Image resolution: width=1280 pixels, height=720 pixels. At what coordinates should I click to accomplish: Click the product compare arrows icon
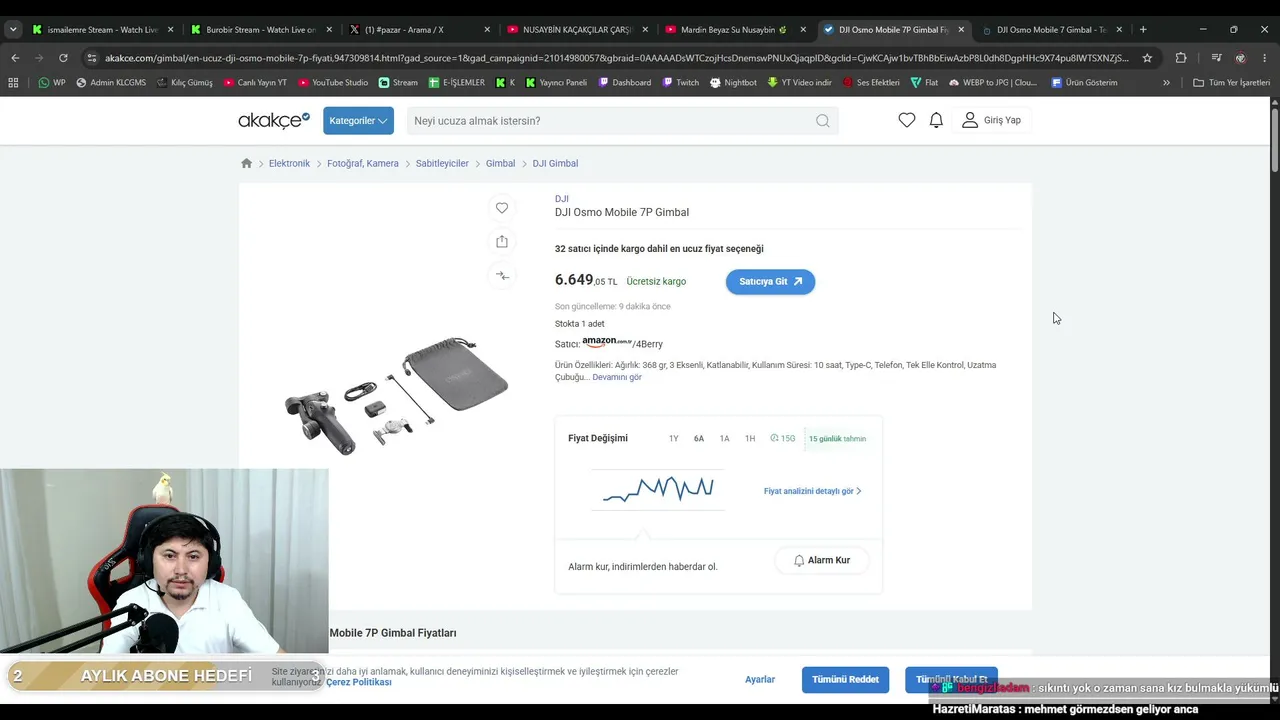pyautogui.click(x=502, y=275)
